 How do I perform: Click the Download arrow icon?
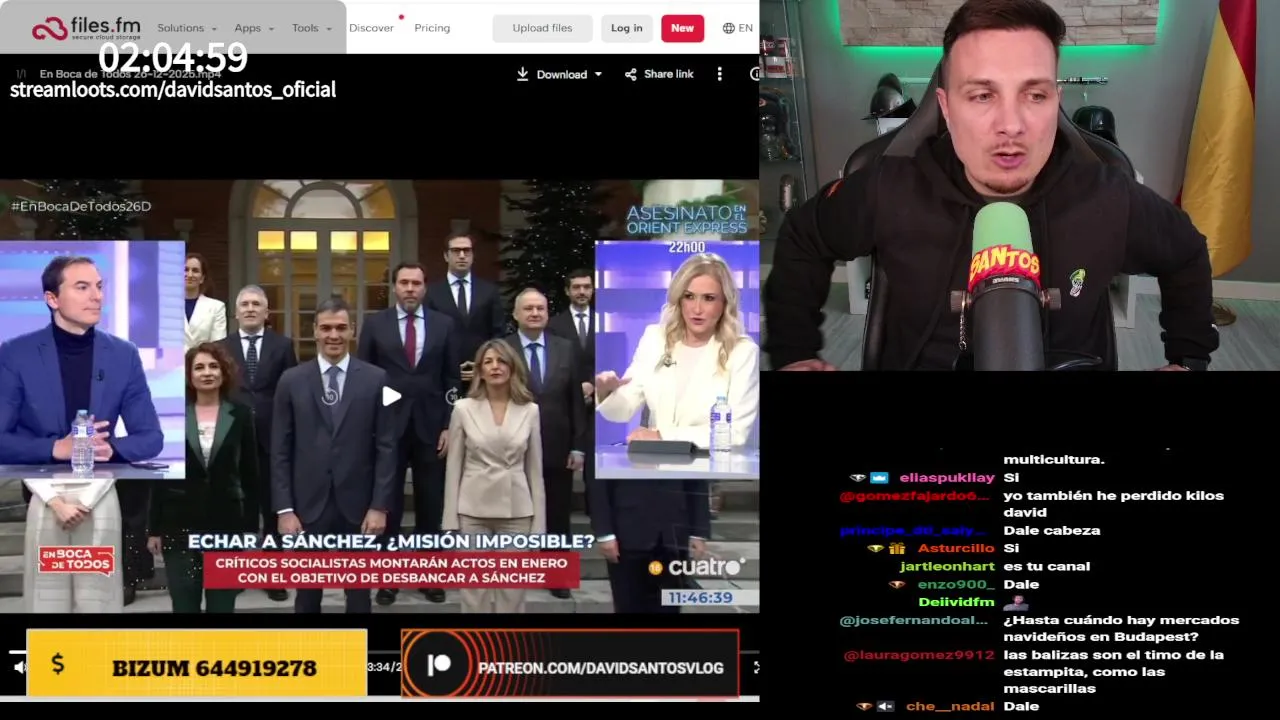(522, 74)
